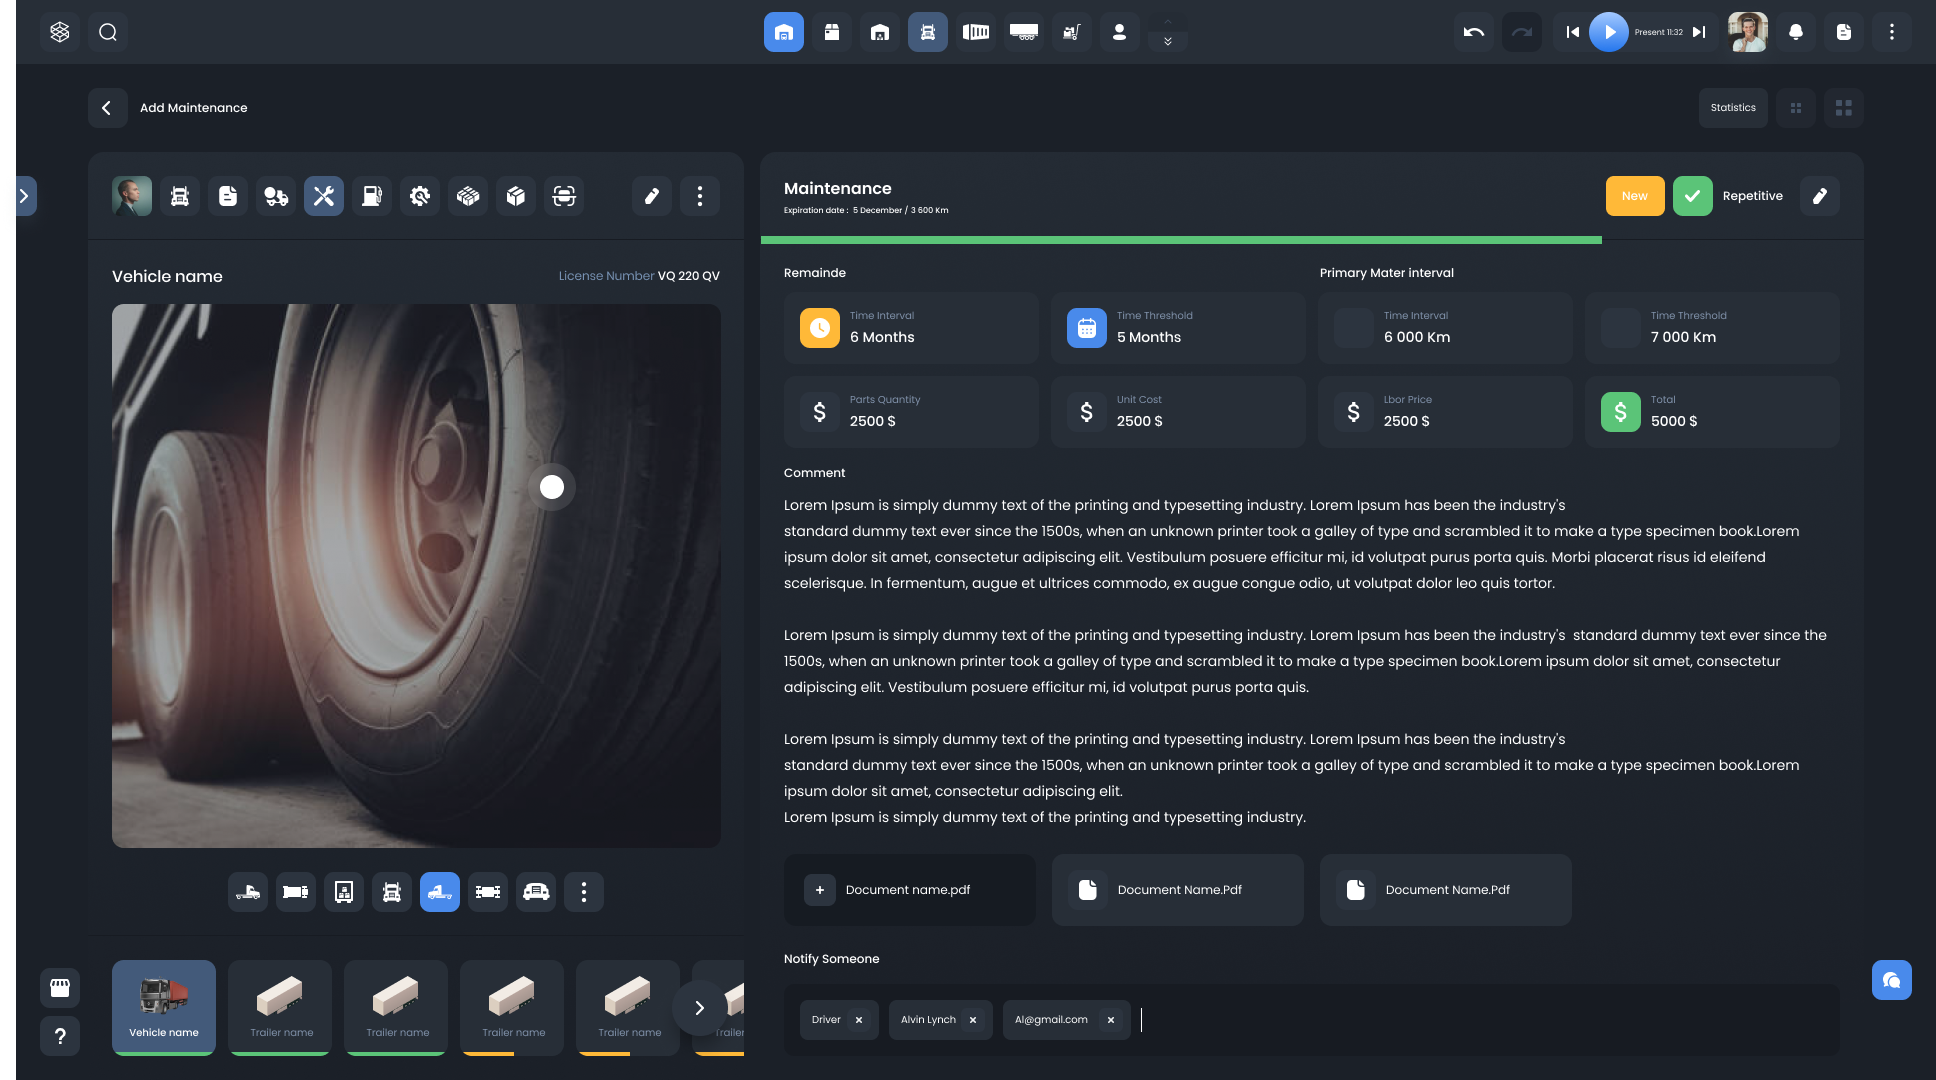Click the redo arrow
Screen dimensions: 1936x1080
[1522, 32]
